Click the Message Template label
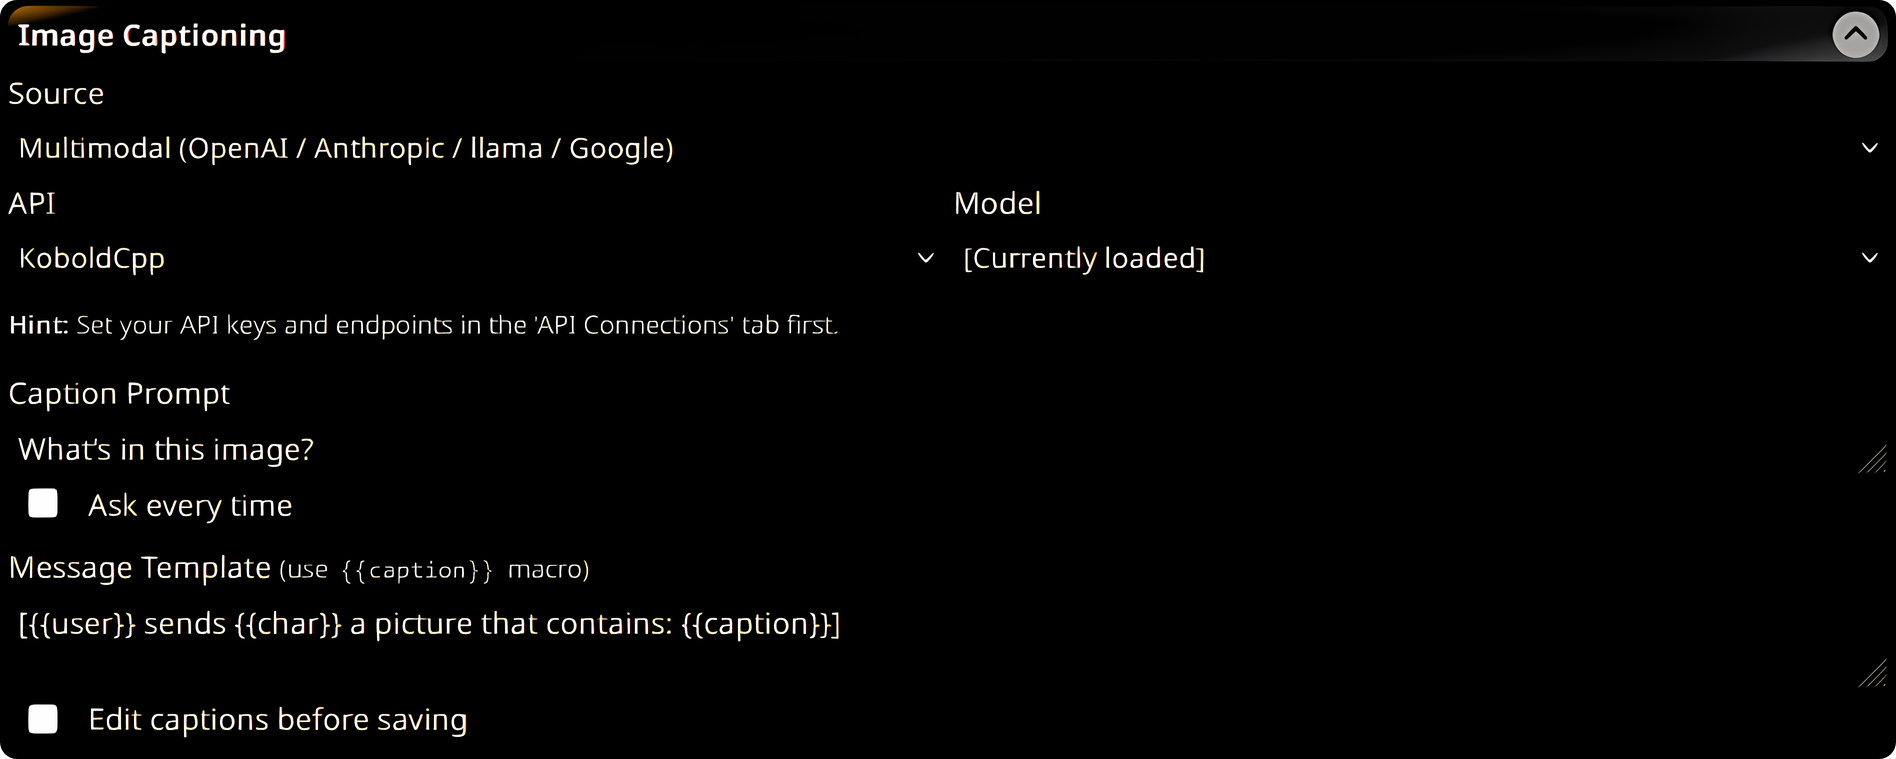1896x759 pixels. click(140, 568)
